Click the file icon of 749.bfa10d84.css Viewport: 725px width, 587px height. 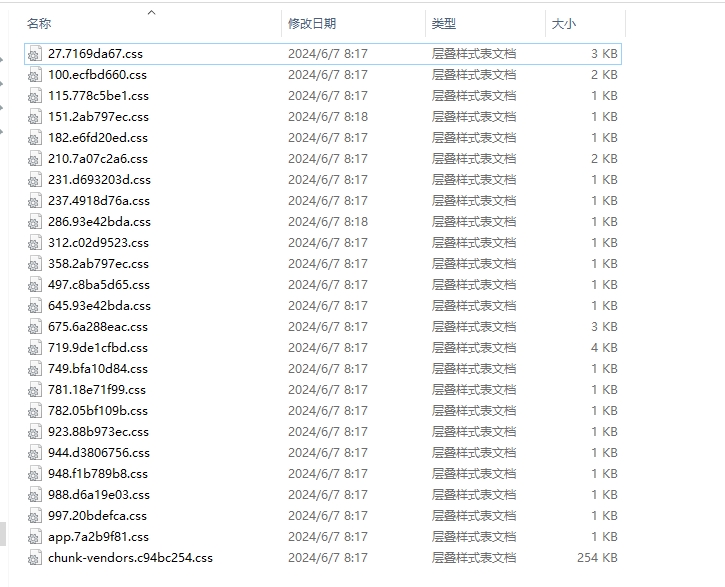click(x=34, y=369)
